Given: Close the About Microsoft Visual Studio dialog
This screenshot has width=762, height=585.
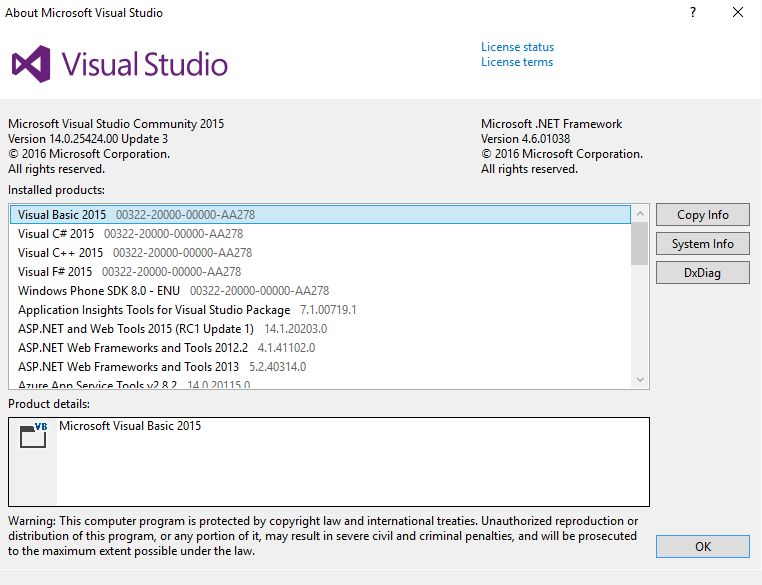Looking at the screenshot, I should click(x=738, y=12).
